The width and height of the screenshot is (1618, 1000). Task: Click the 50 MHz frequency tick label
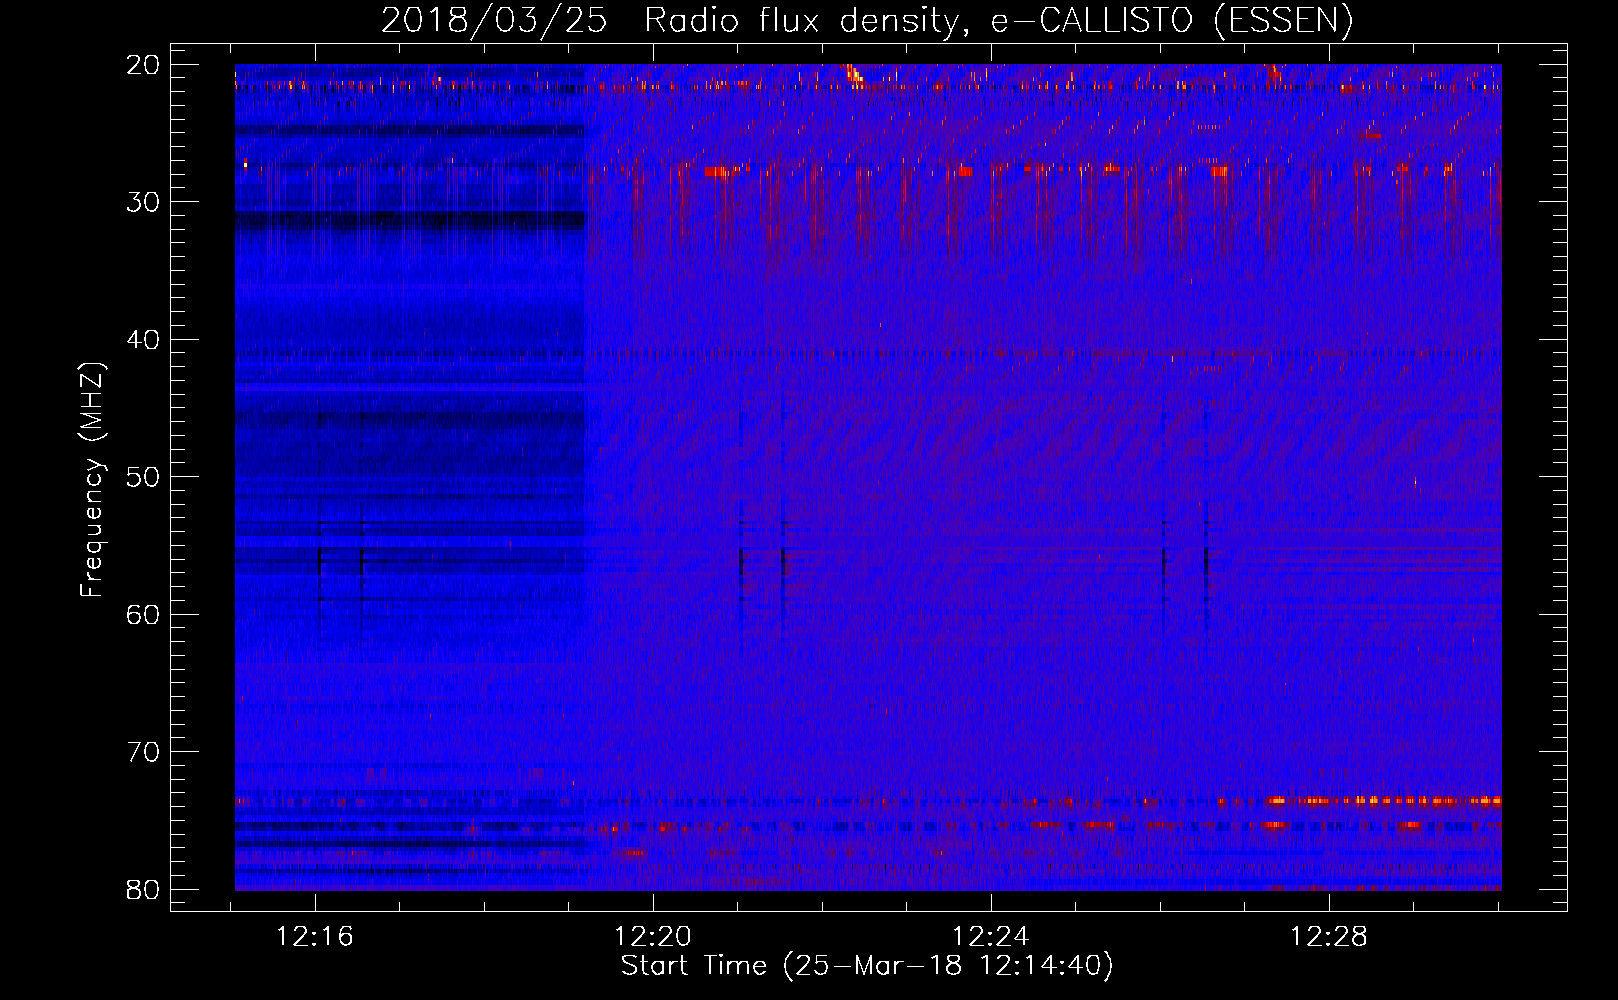pos(144,477)
